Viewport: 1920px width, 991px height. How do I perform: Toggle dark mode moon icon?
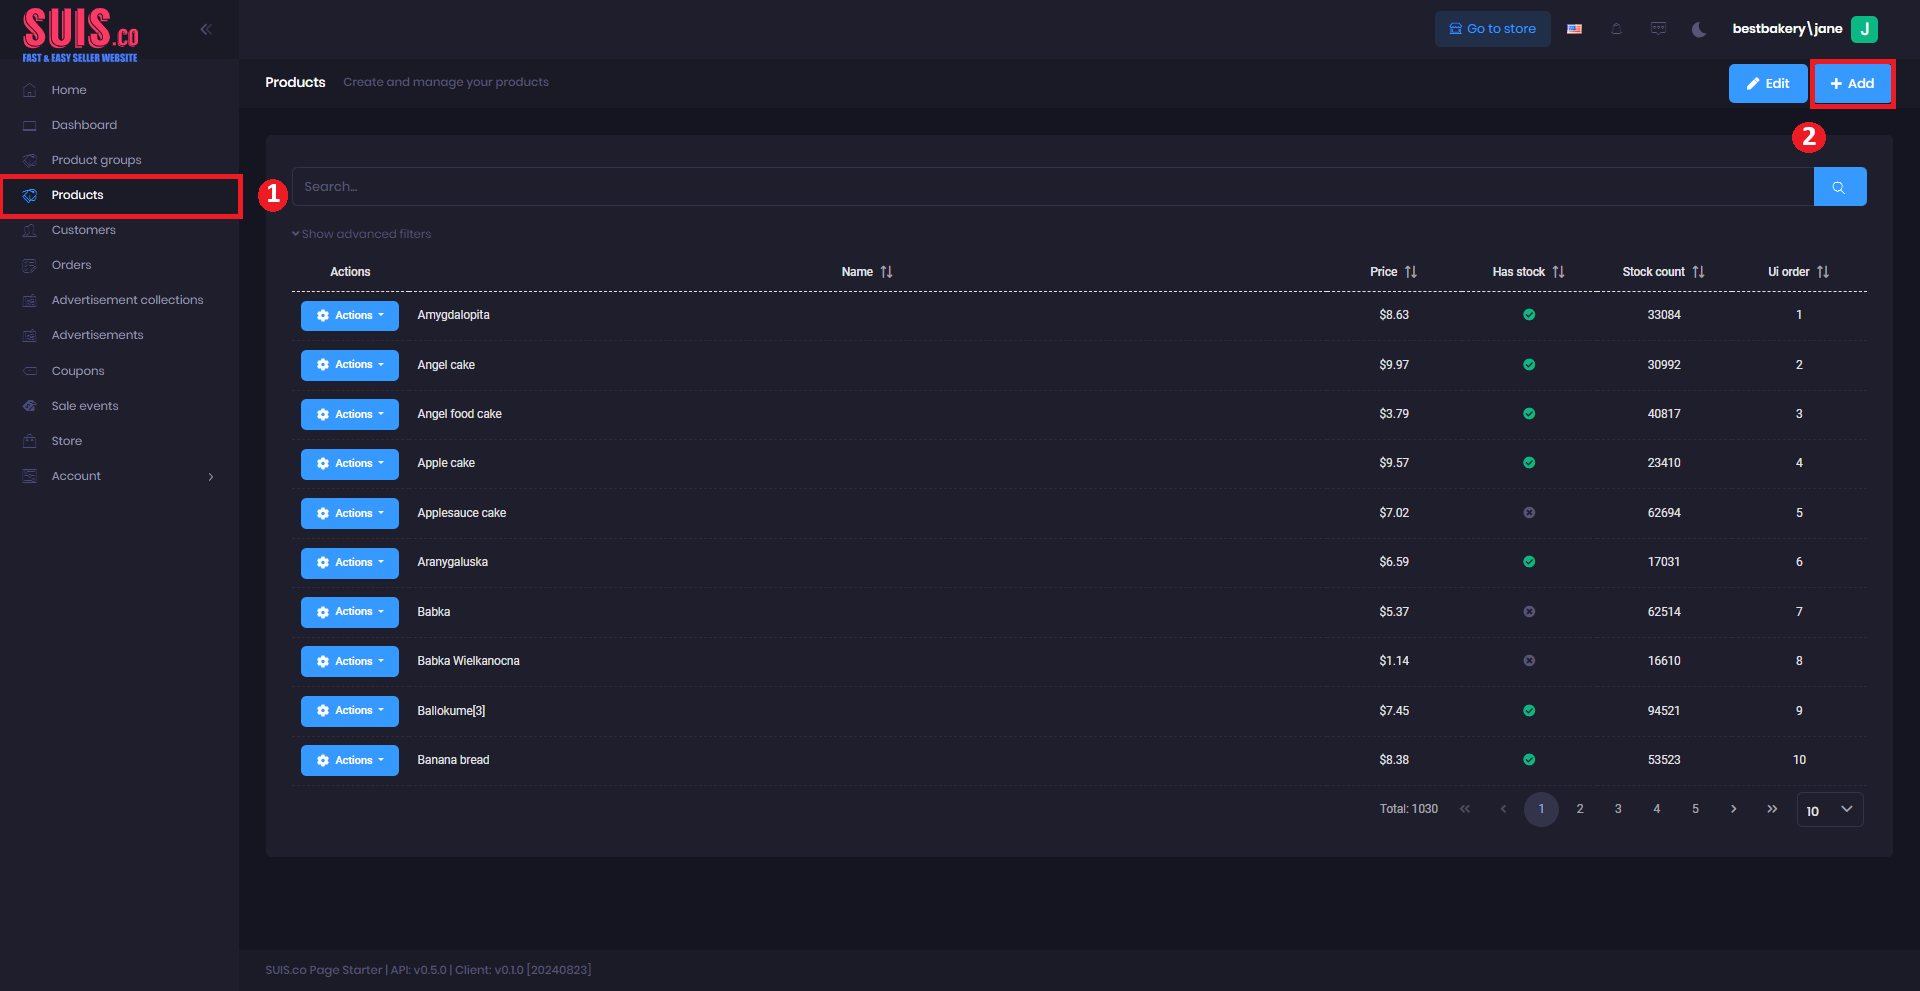point(1698,29)
